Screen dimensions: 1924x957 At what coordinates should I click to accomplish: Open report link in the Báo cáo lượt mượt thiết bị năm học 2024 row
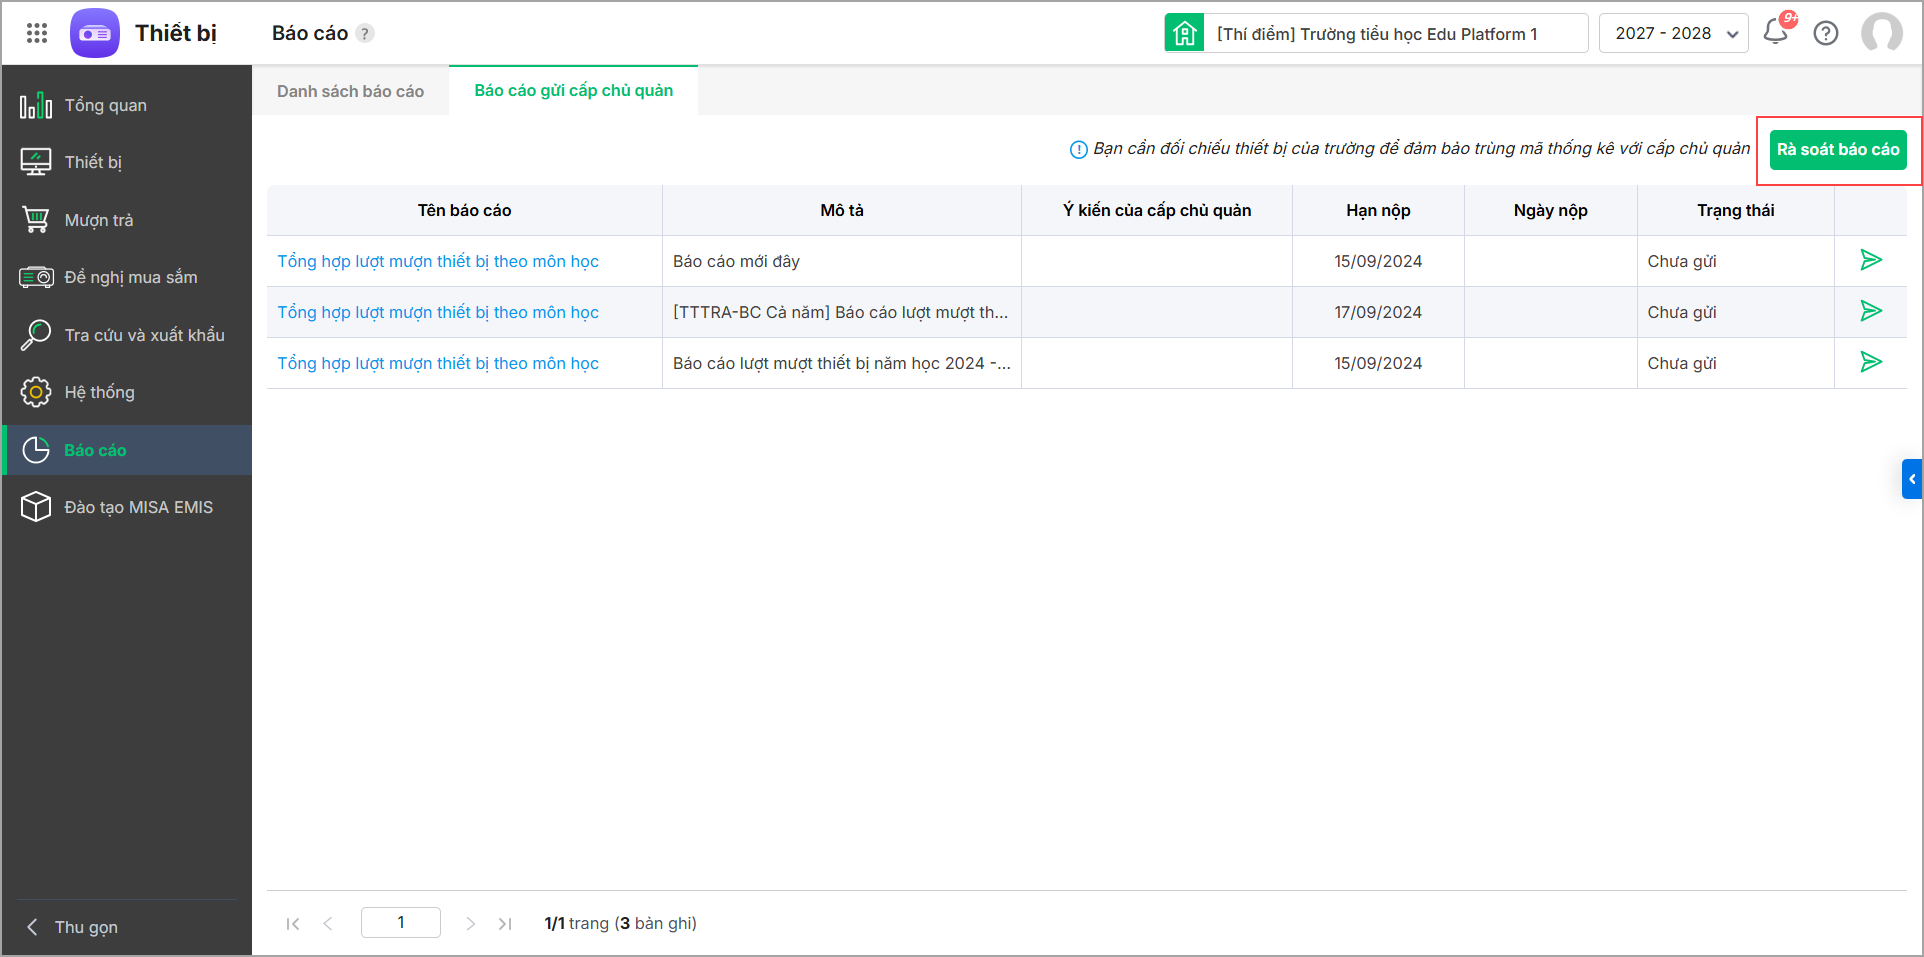click(x=438, y=363)
